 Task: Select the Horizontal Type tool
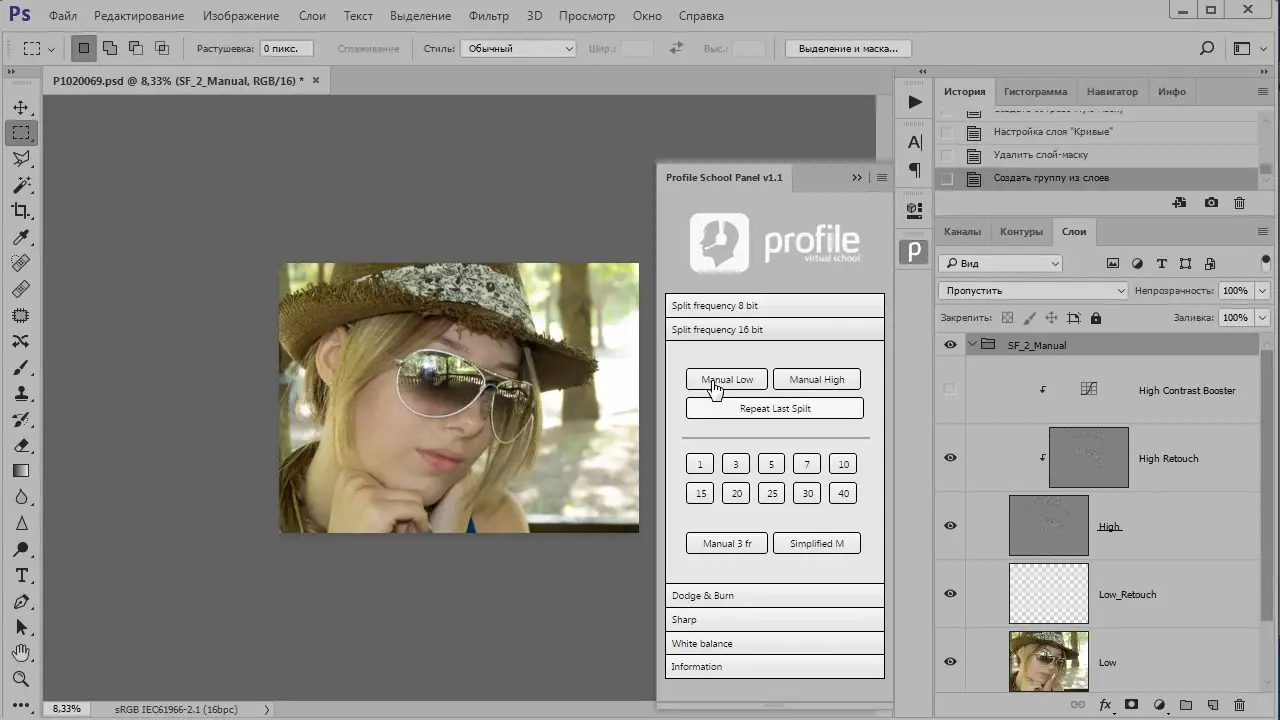[21, 575]
